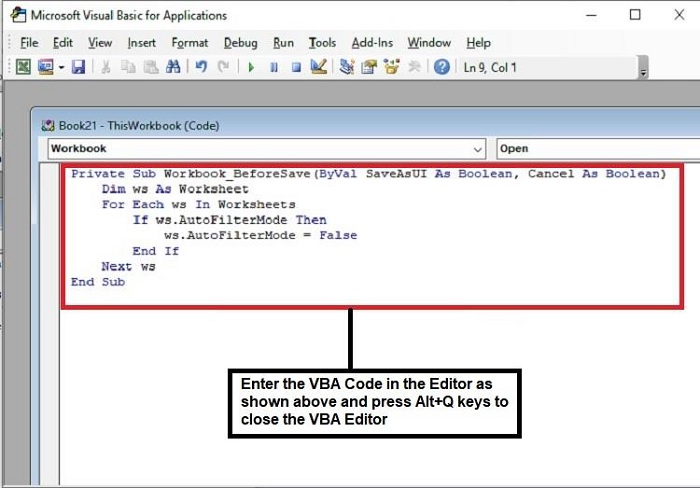Open the Object Browser icon

(392, 67)
